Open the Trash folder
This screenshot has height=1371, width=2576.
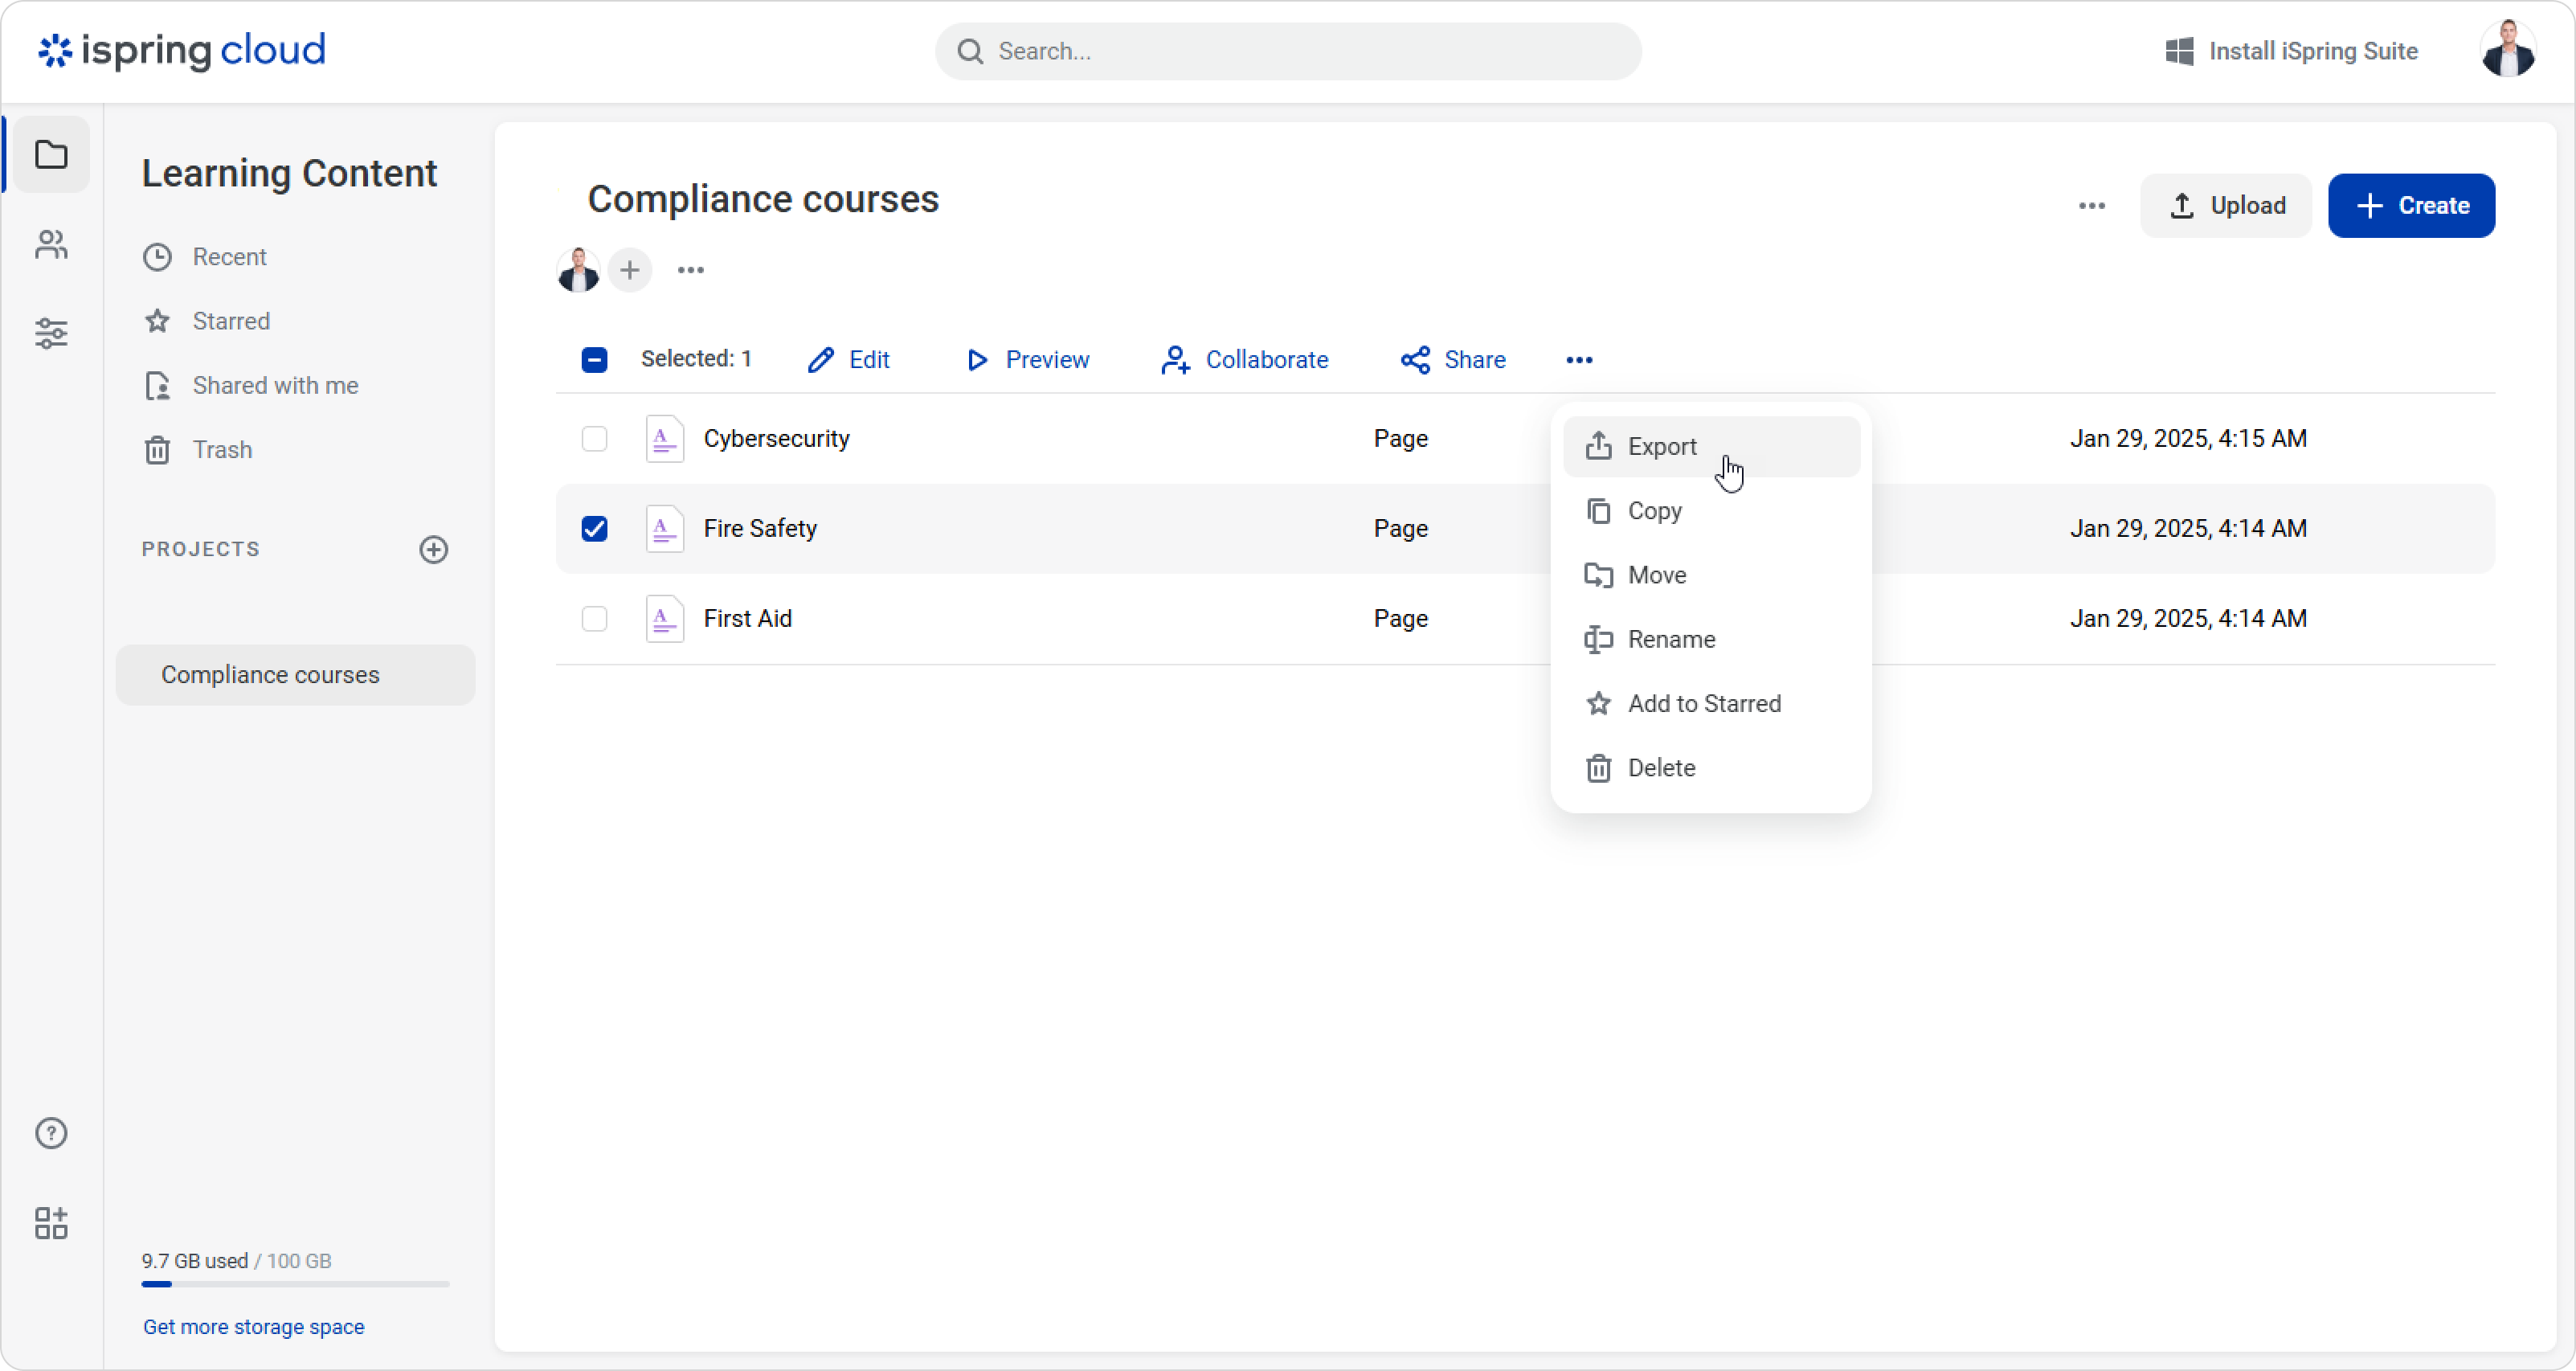(x=222, y=450)
